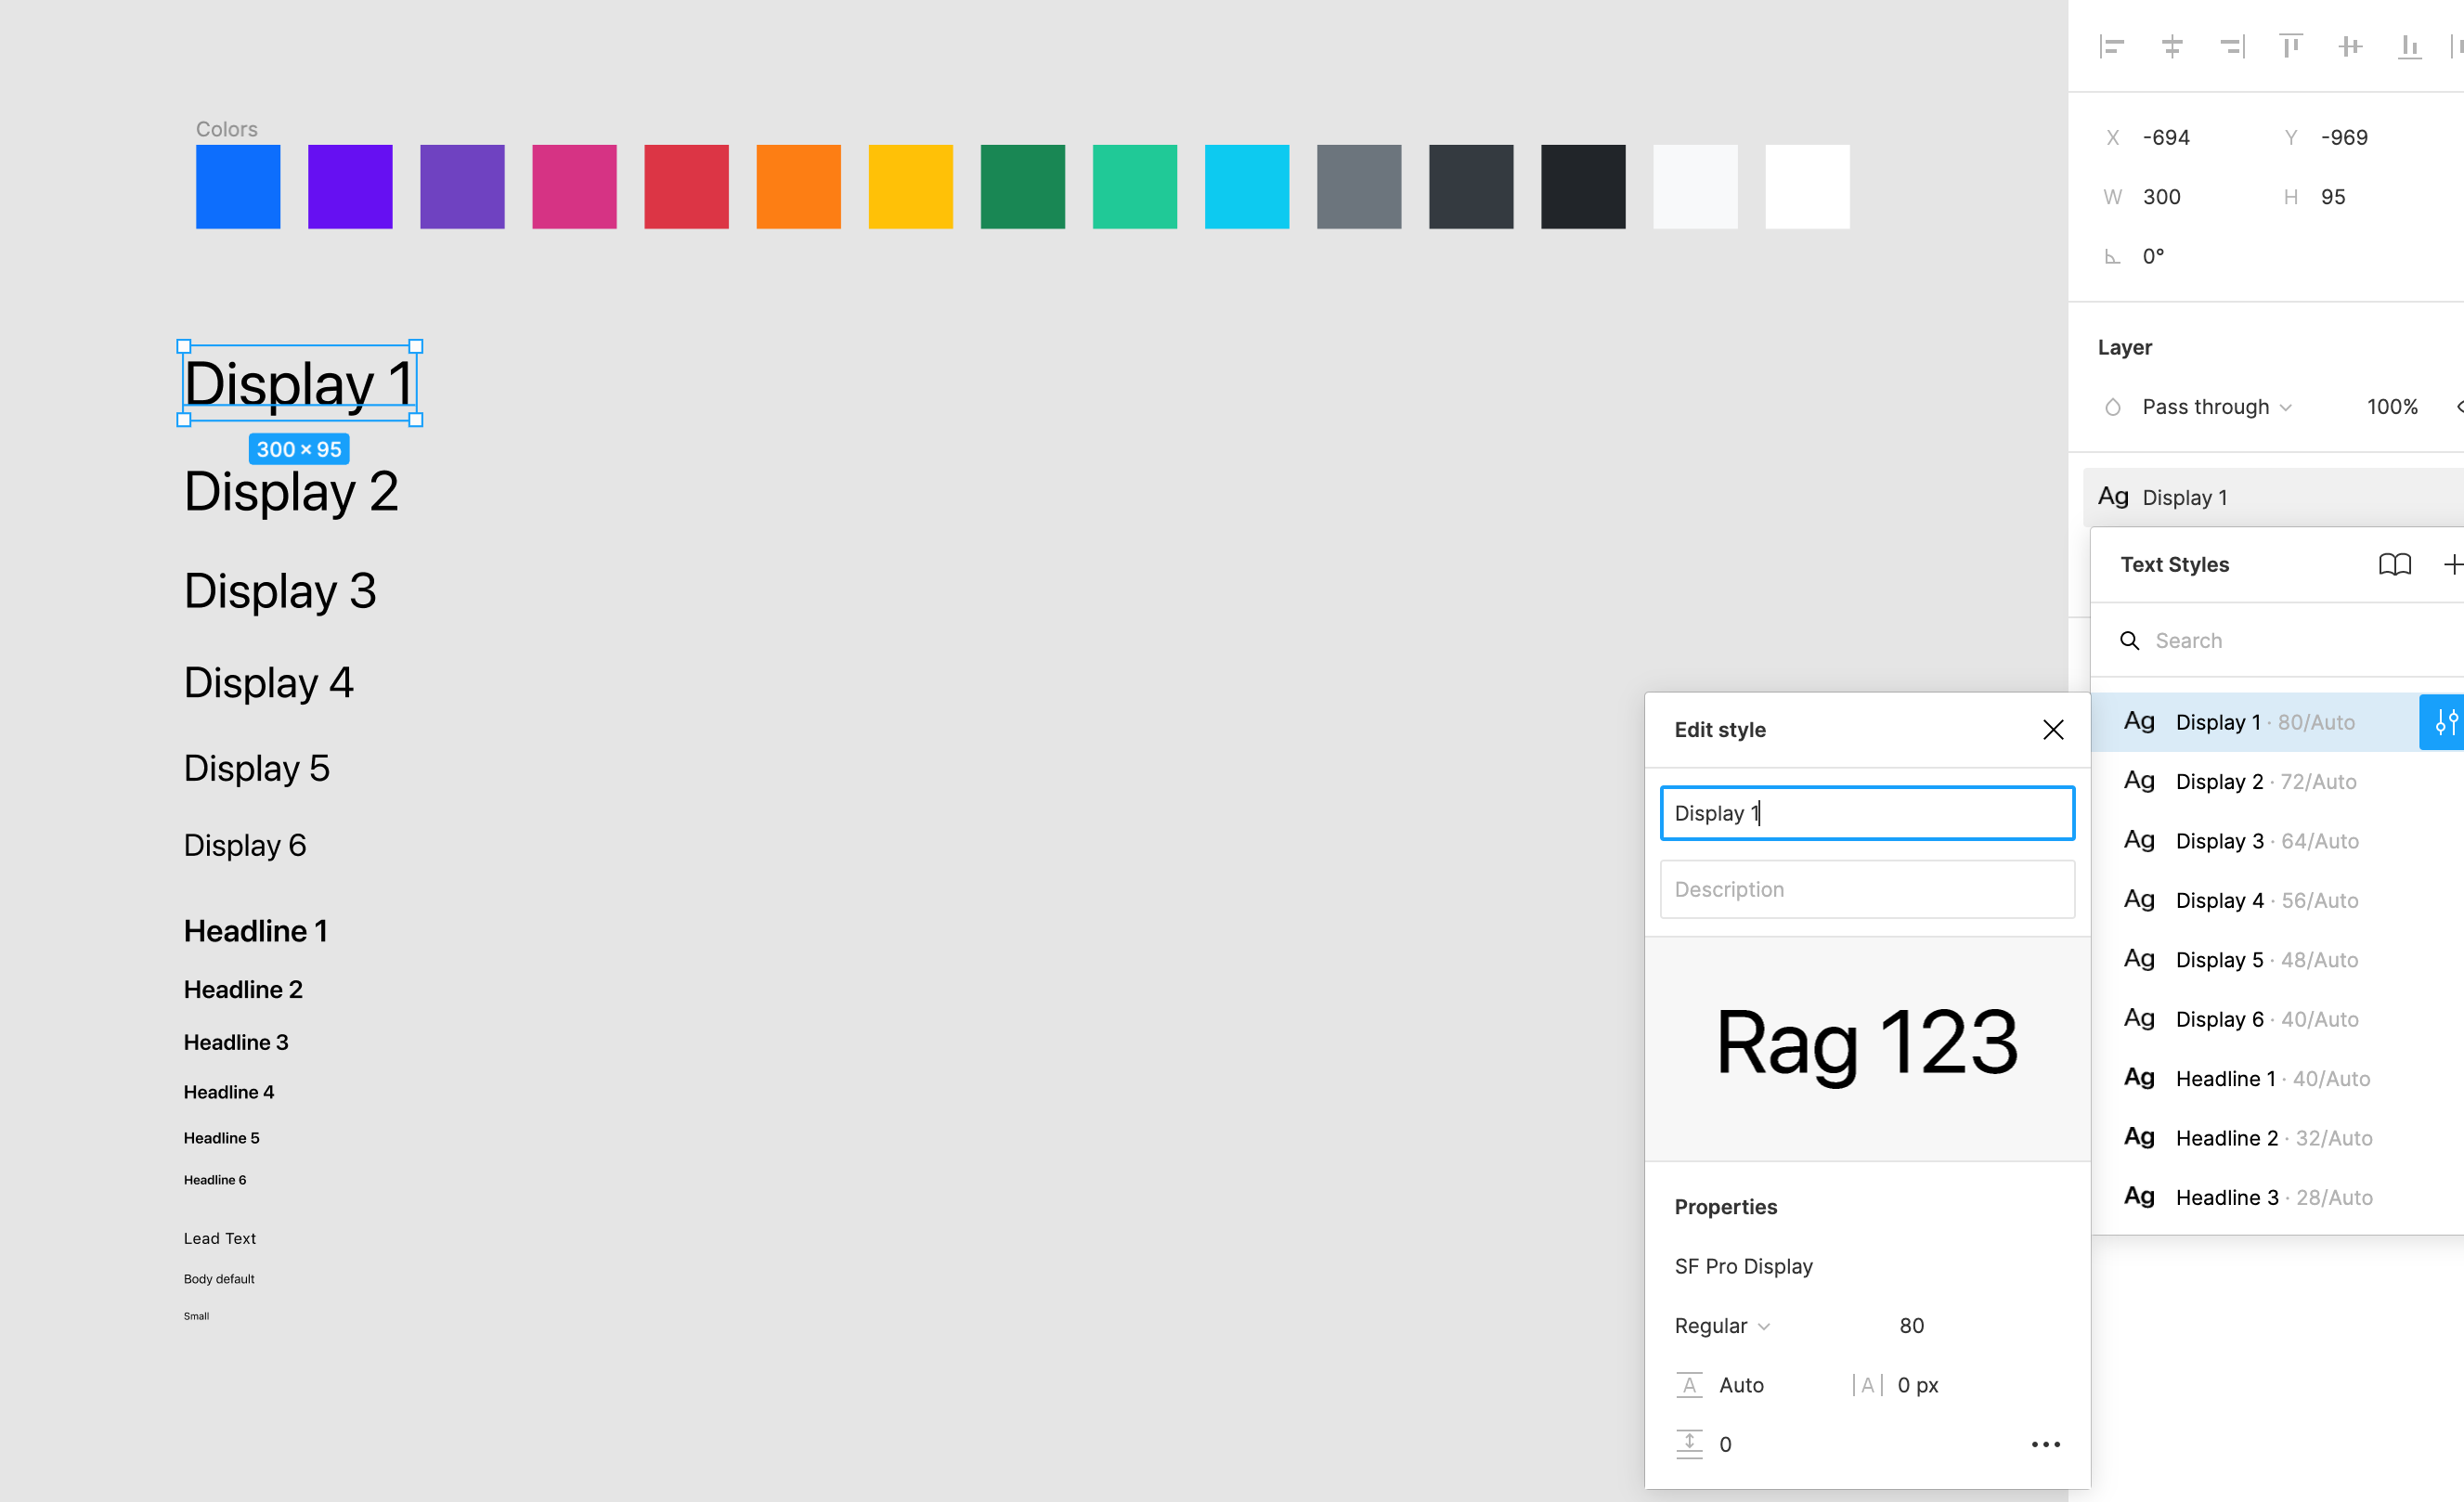Open the Regular font weight dropdown
Viewport: 2464px width, 1502px height.
pyautogui.click(x=1721, y=1325)
